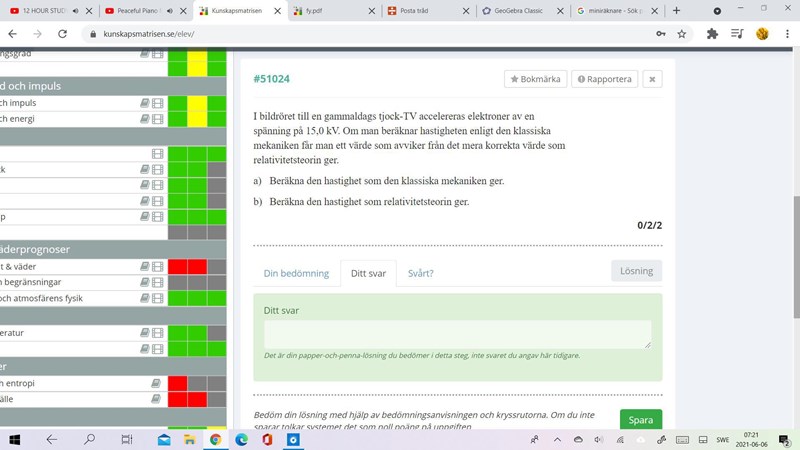Open book icon for väder row
The image size is (800, 450).
coord(145,267)
